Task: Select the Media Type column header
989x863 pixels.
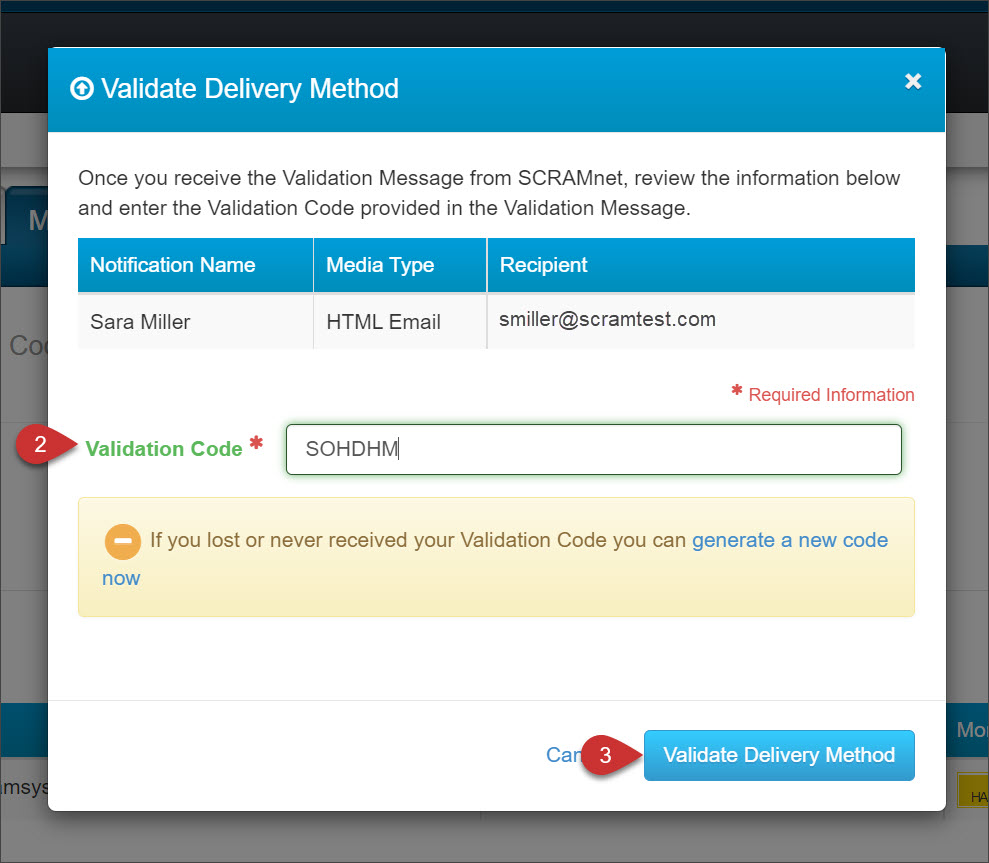Action: pos(380,265)
